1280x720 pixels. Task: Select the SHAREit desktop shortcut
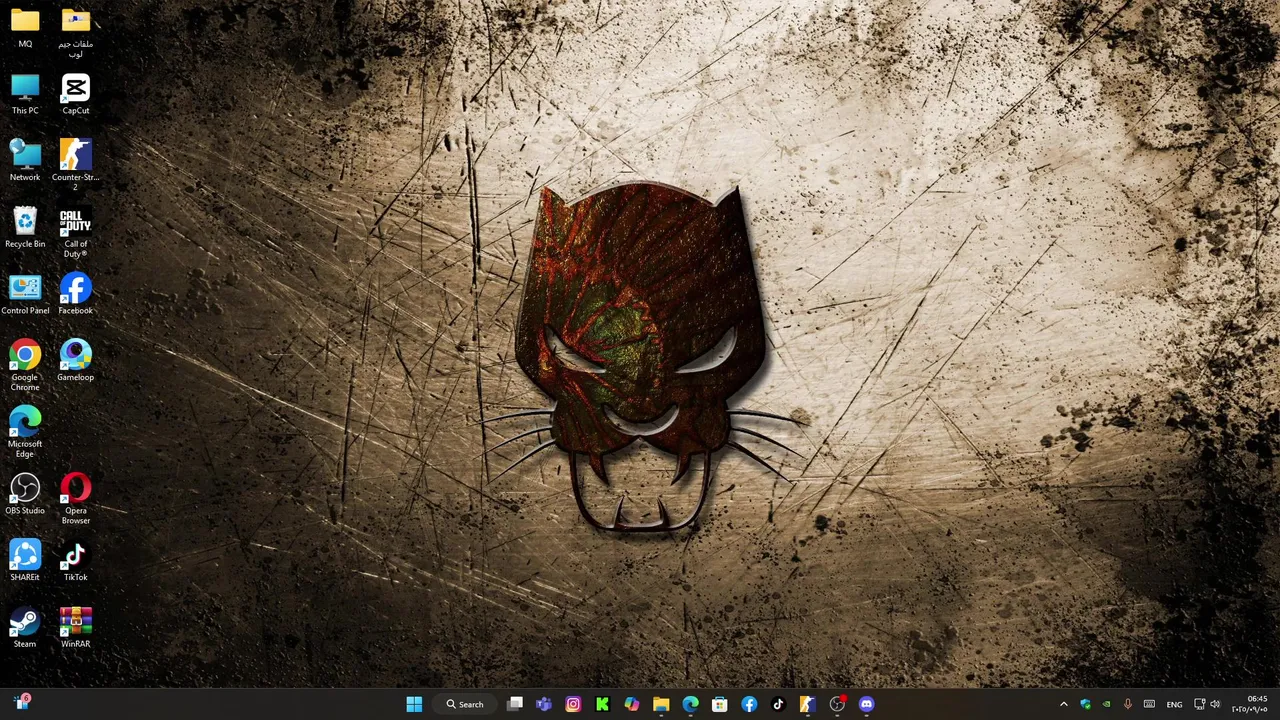[x=25, y=560]
